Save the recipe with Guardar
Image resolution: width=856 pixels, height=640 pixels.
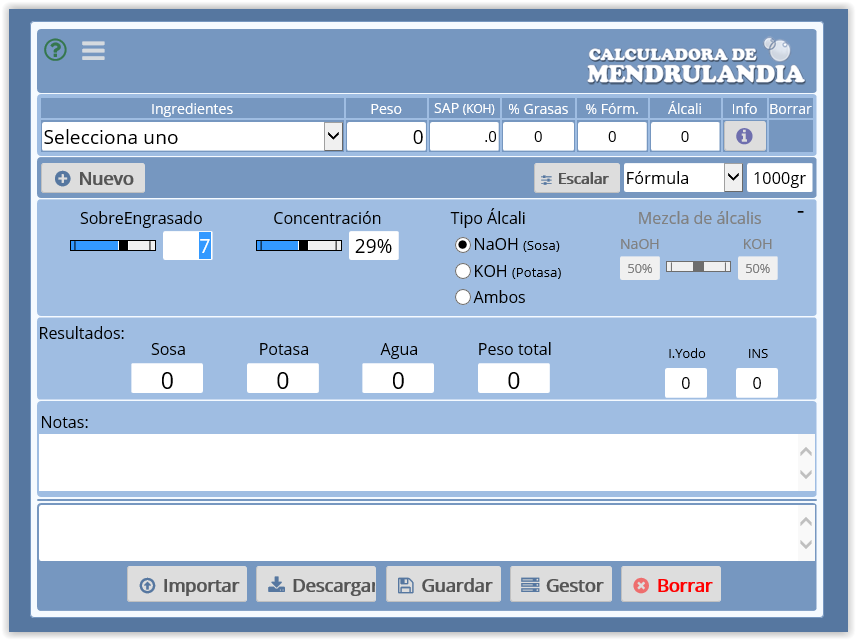[444, 585]
